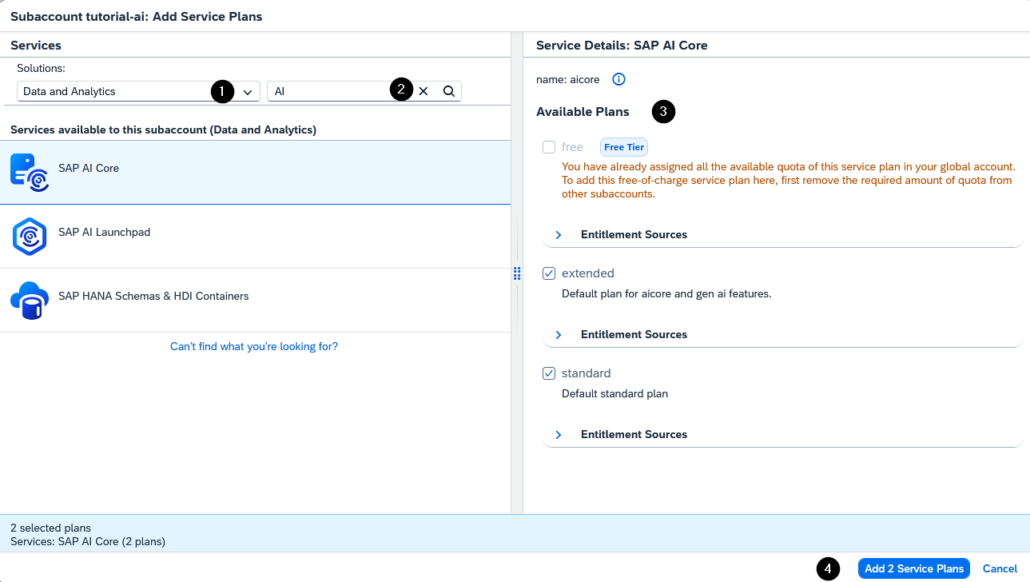
Task: Expand Entitlement Sources under free plan
Action: click(558, 235)
